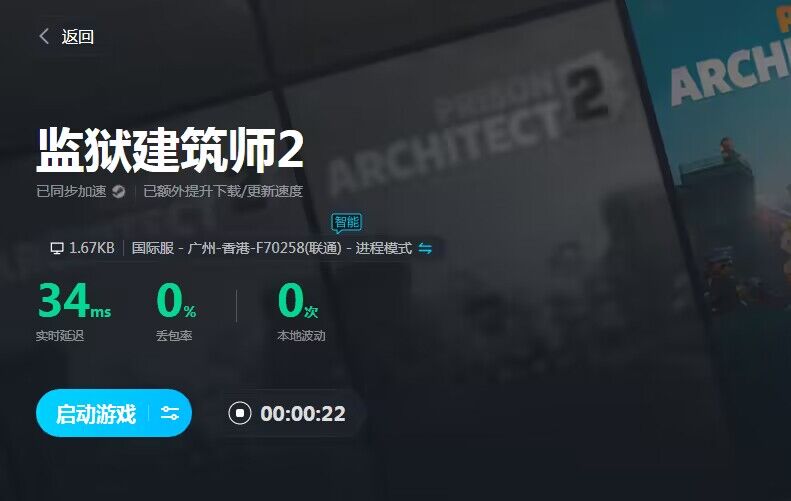The height and width of the screenshot is (501, 791).
Task: Click the Steam sync icon beside 已同步加速
Action: click(119, 191)
